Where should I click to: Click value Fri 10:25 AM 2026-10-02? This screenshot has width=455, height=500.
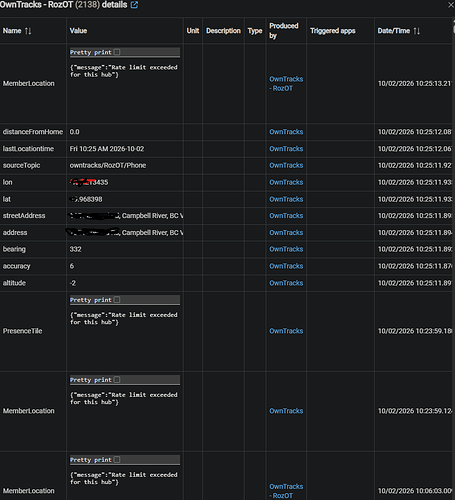pos(107,149)
